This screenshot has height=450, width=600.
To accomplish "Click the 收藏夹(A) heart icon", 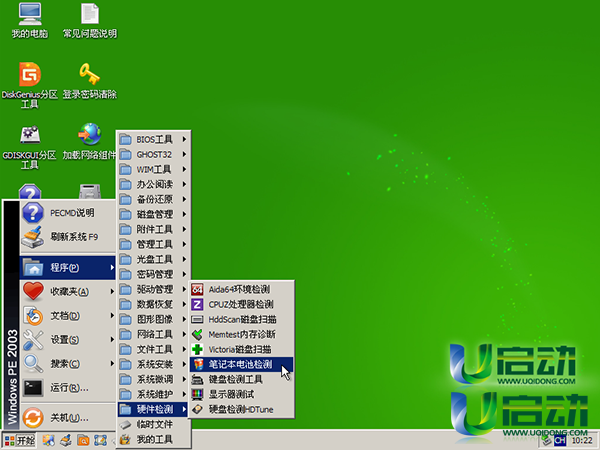I will coord(33,292).
